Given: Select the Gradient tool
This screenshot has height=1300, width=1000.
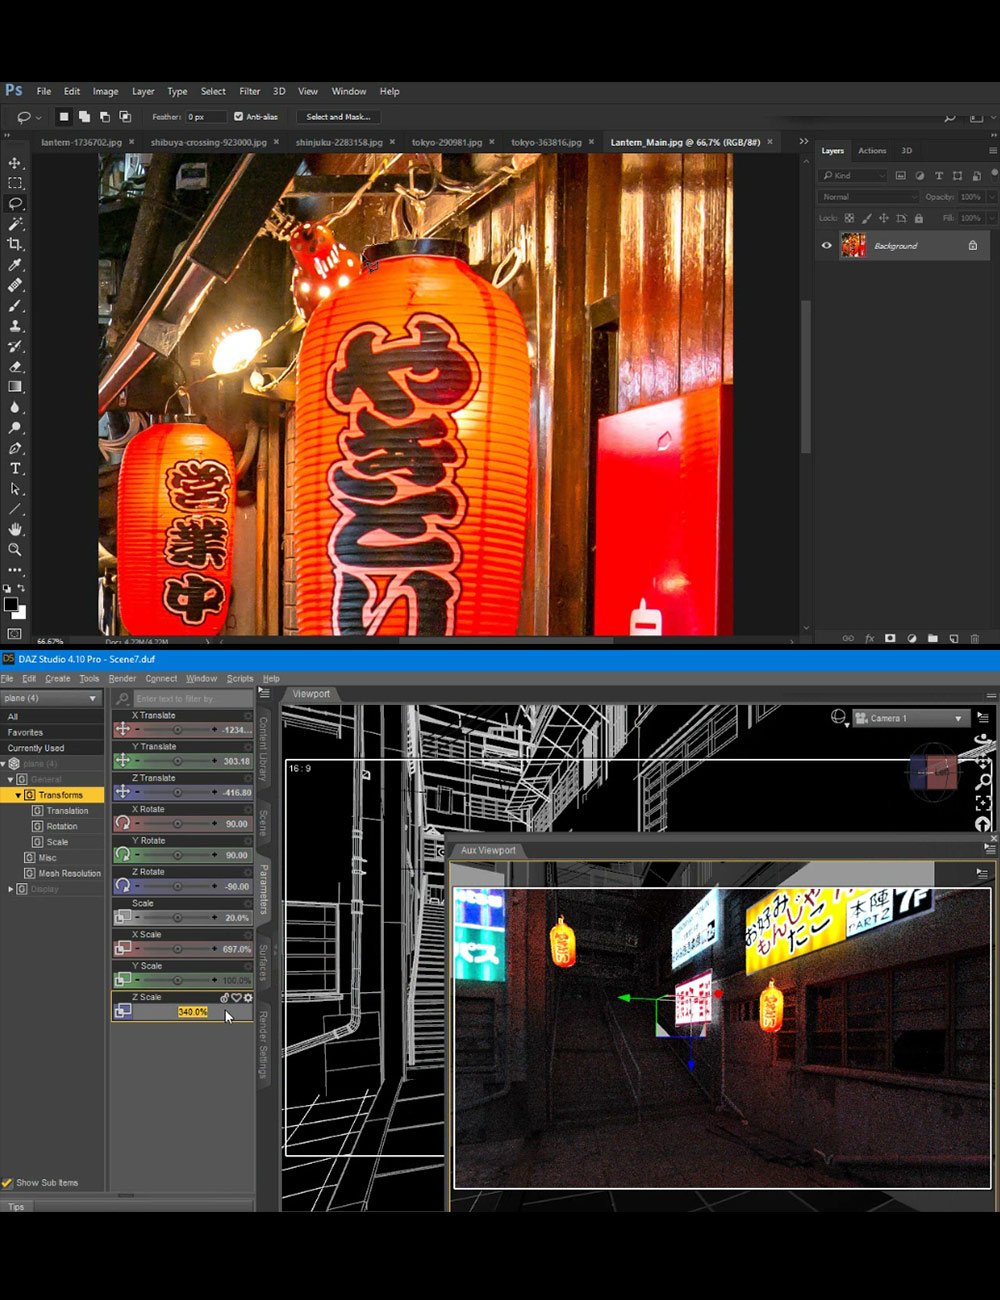Looking at the screenshot, I should [14, 386].
